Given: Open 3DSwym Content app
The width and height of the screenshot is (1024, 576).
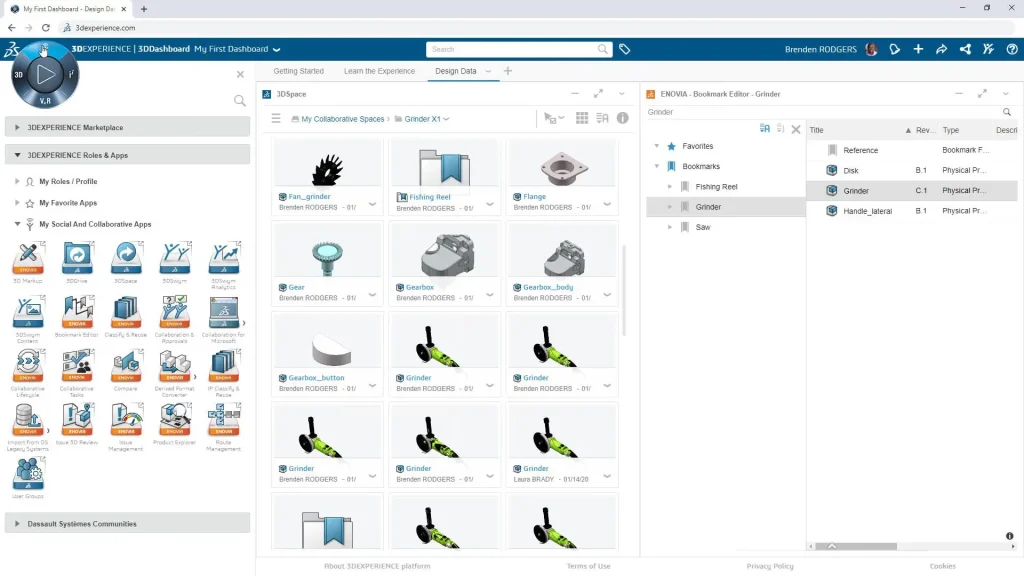Looking at the screenshot, I should (28, 312).
